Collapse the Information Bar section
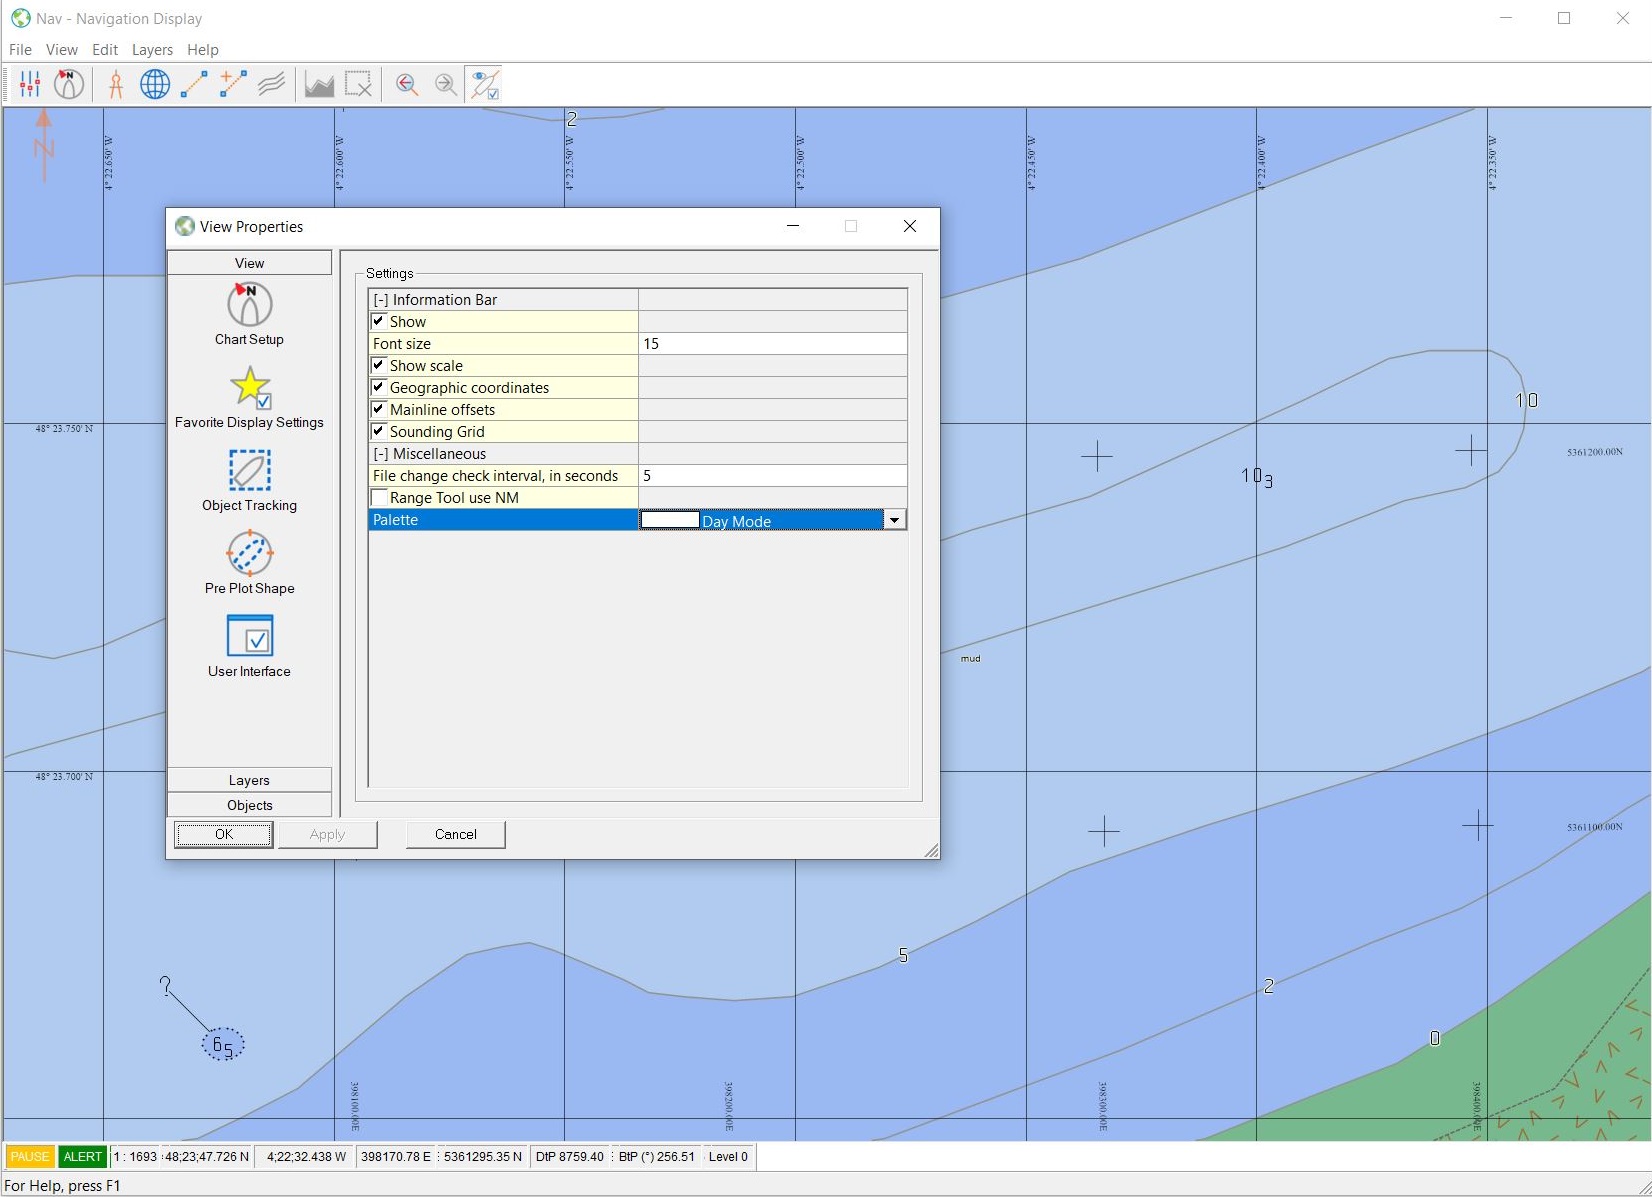This screenshot has height=1197, width=1652. (380, 300)
